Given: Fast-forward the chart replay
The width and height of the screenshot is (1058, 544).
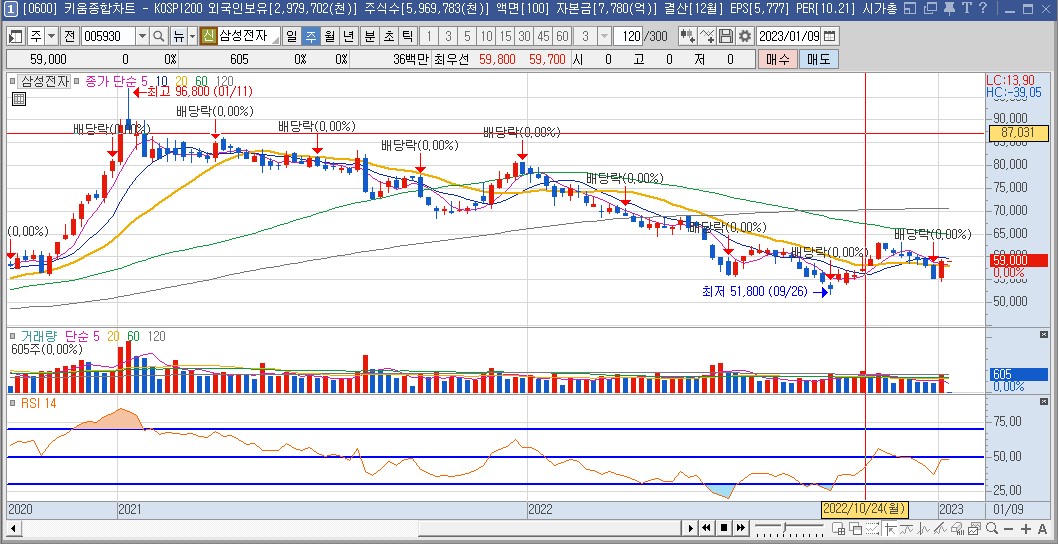Looking at the screenshot, I should point(741,528).
